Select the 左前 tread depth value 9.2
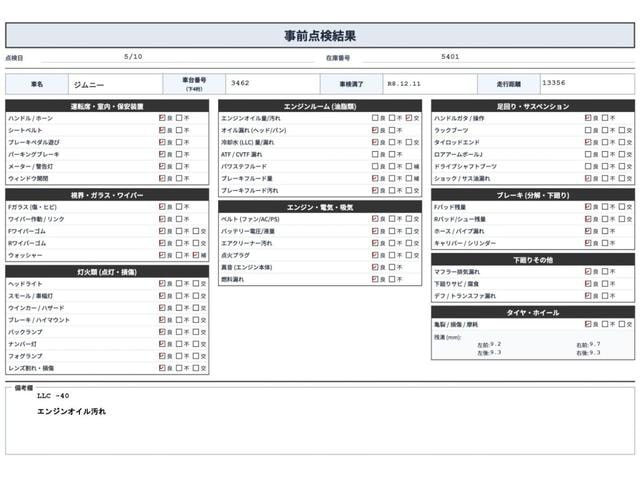This screenshot has width=640, height=480. pyautogui.click(x=496, y=344)
